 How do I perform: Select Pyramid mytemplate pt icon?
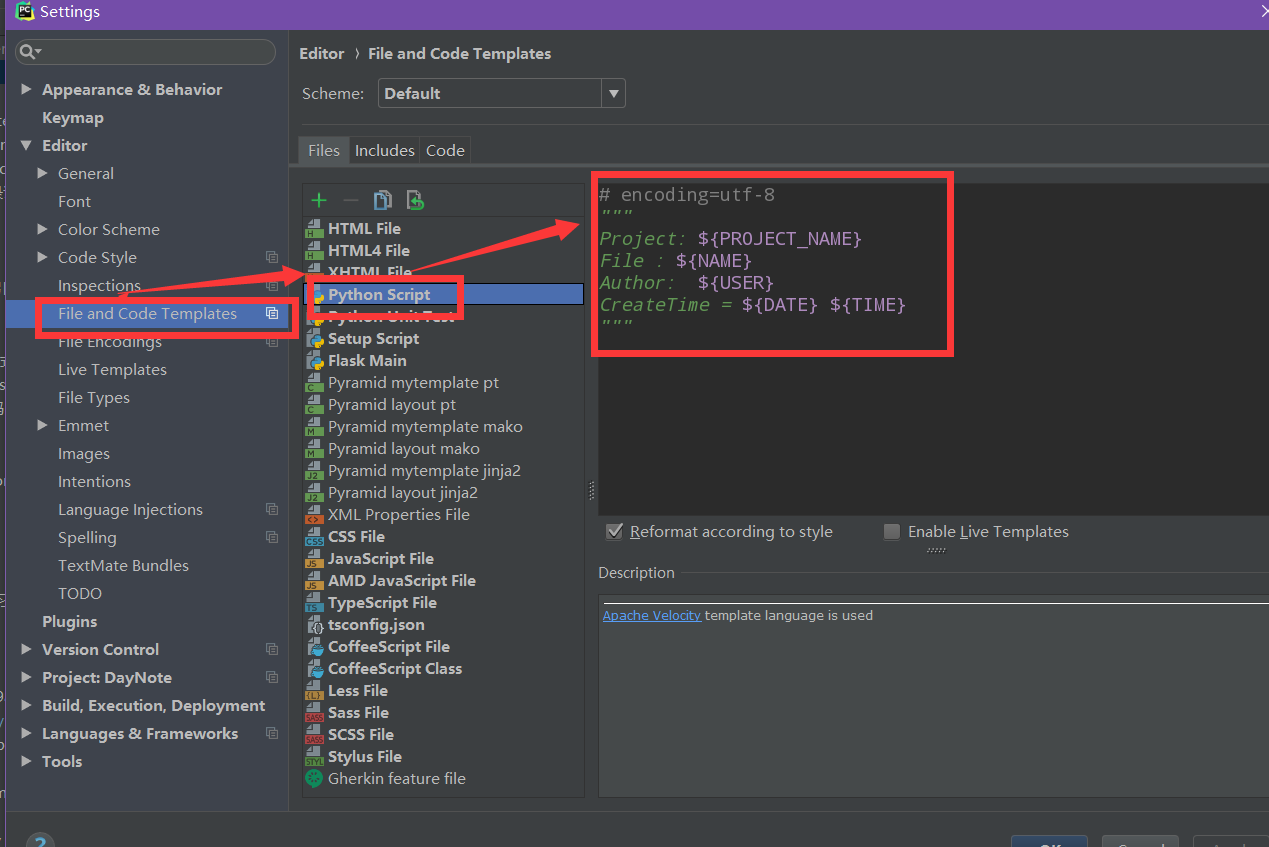[x=314, y=383]
